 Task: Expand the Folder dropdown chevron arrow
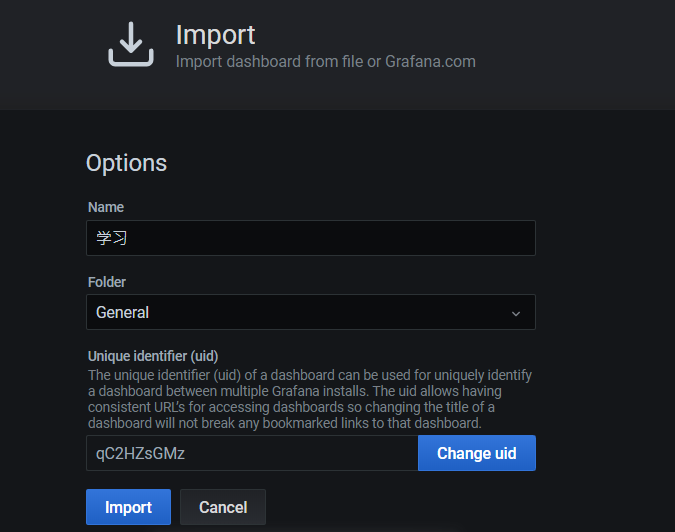click(516, 313)
